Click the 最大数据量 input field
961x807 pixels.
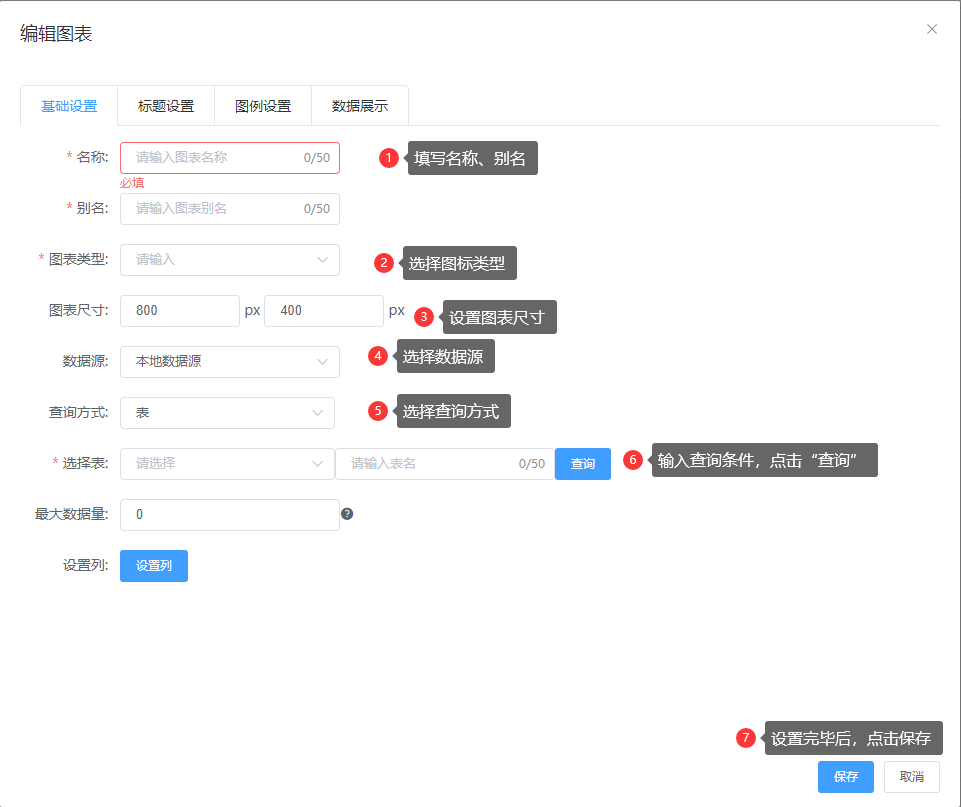click(x=229, y=515)
